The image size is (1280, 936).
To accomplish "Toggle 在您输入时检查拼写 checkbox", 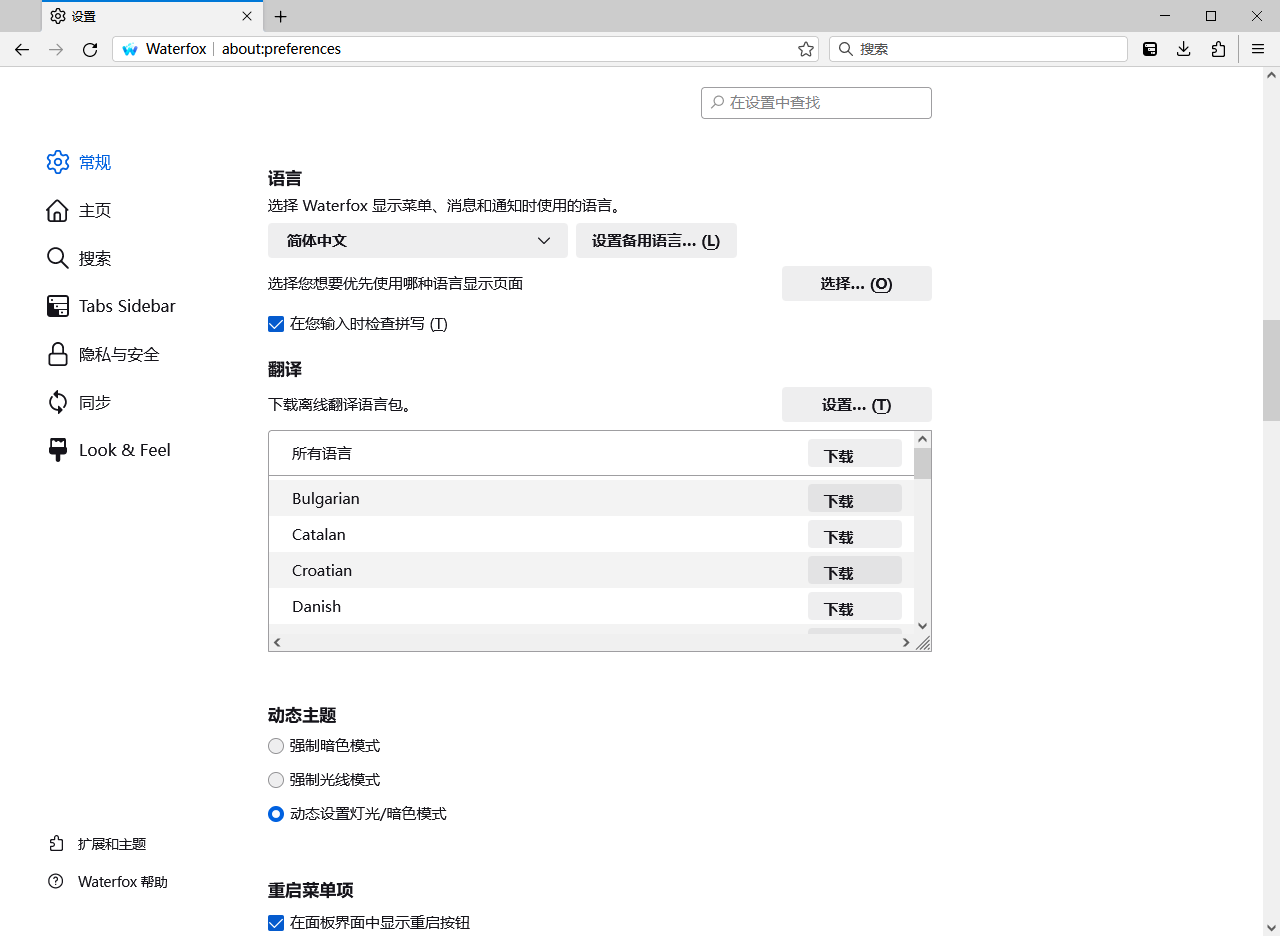I will (276, 324).
